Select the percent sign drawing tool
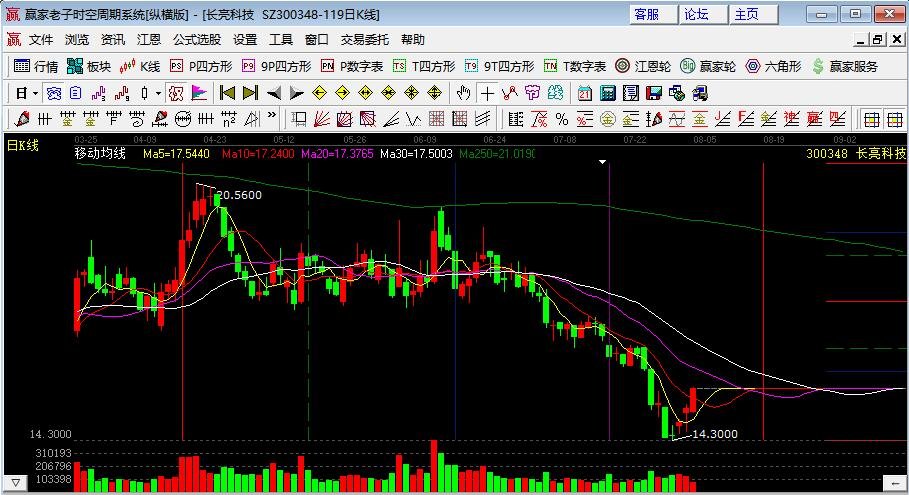This screenshot has height=495, width=909. (562, 119)
